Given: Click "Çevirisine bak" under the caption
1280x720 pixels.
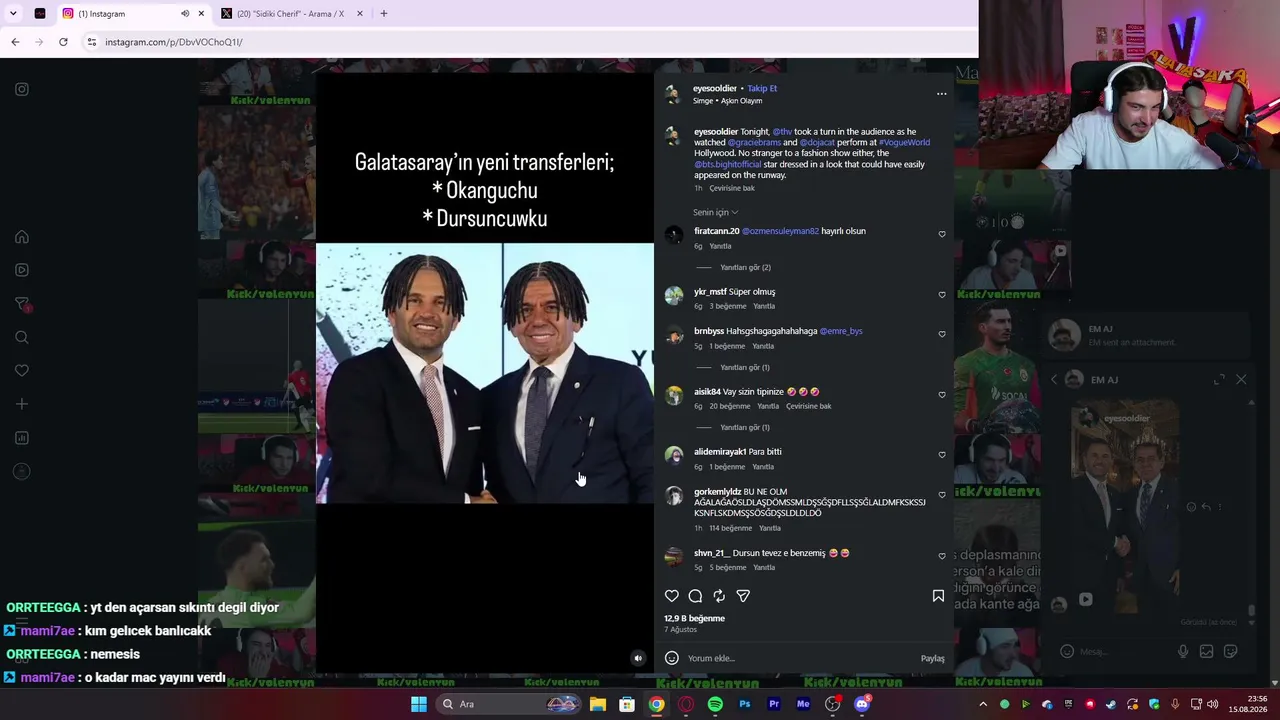Looking at the screenshot, I should 732,188.
